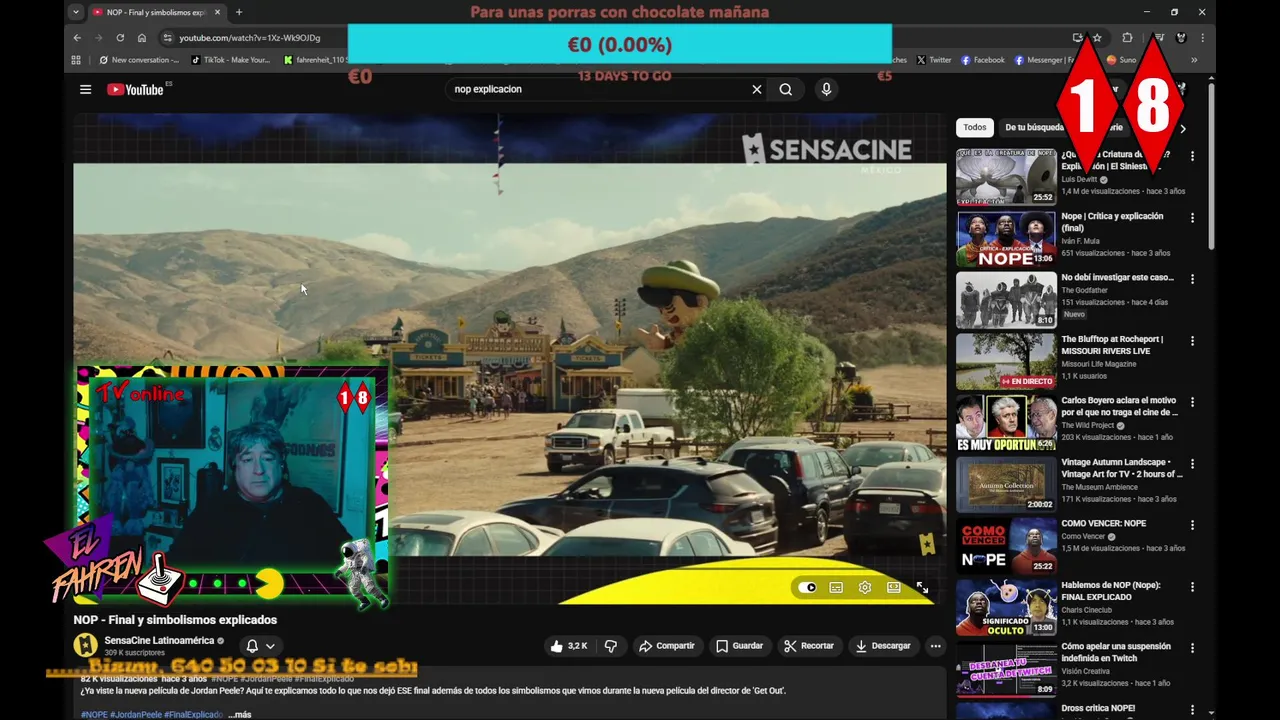Open SensaCine Latinoamérica channel avatar
This screenshot has width=1280, height=720.
pos(86,645)
